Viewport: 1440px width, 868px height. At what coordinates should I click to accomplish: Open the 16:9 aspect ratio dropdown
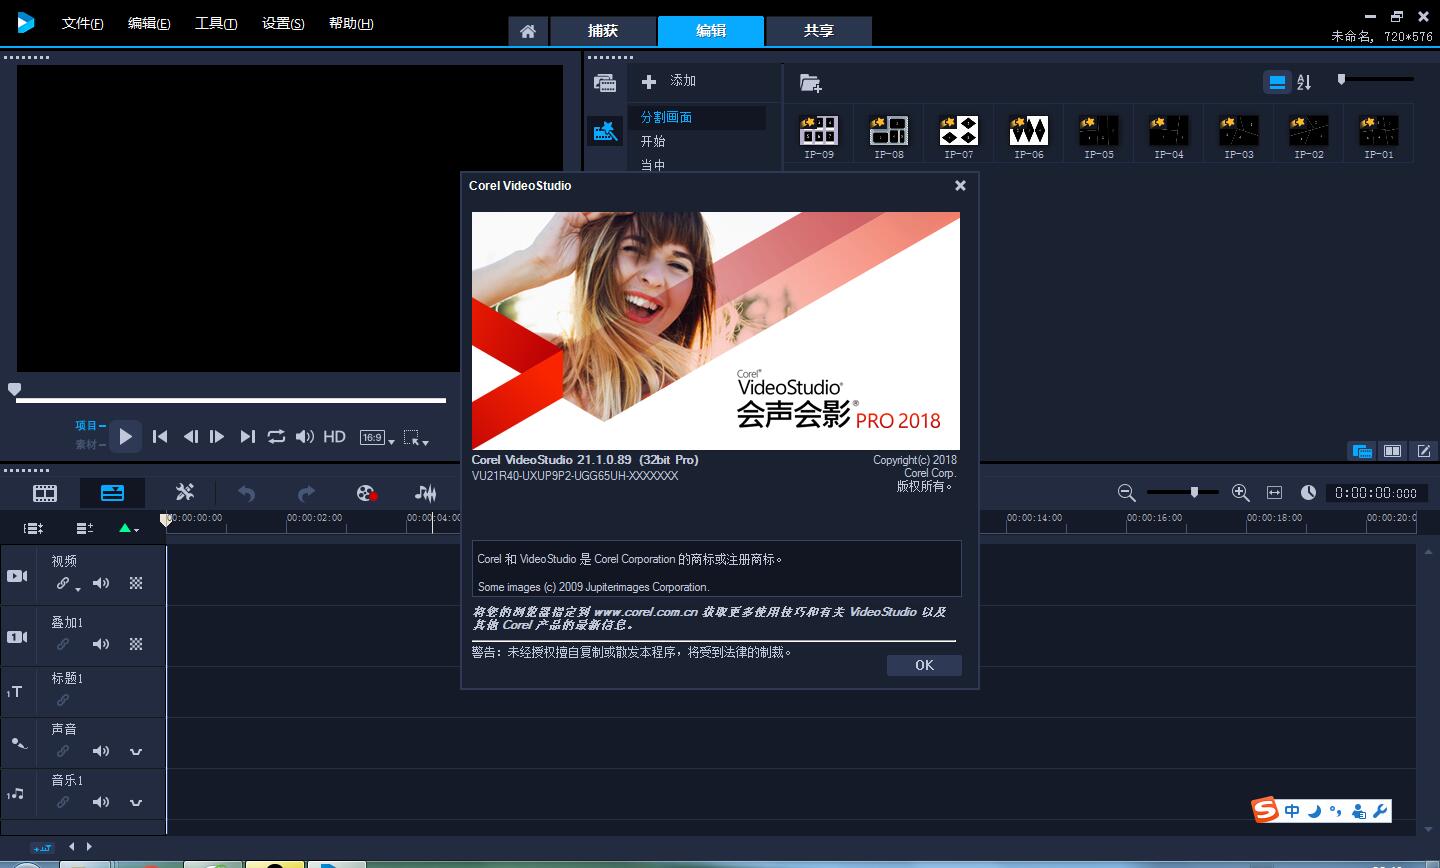377,438
